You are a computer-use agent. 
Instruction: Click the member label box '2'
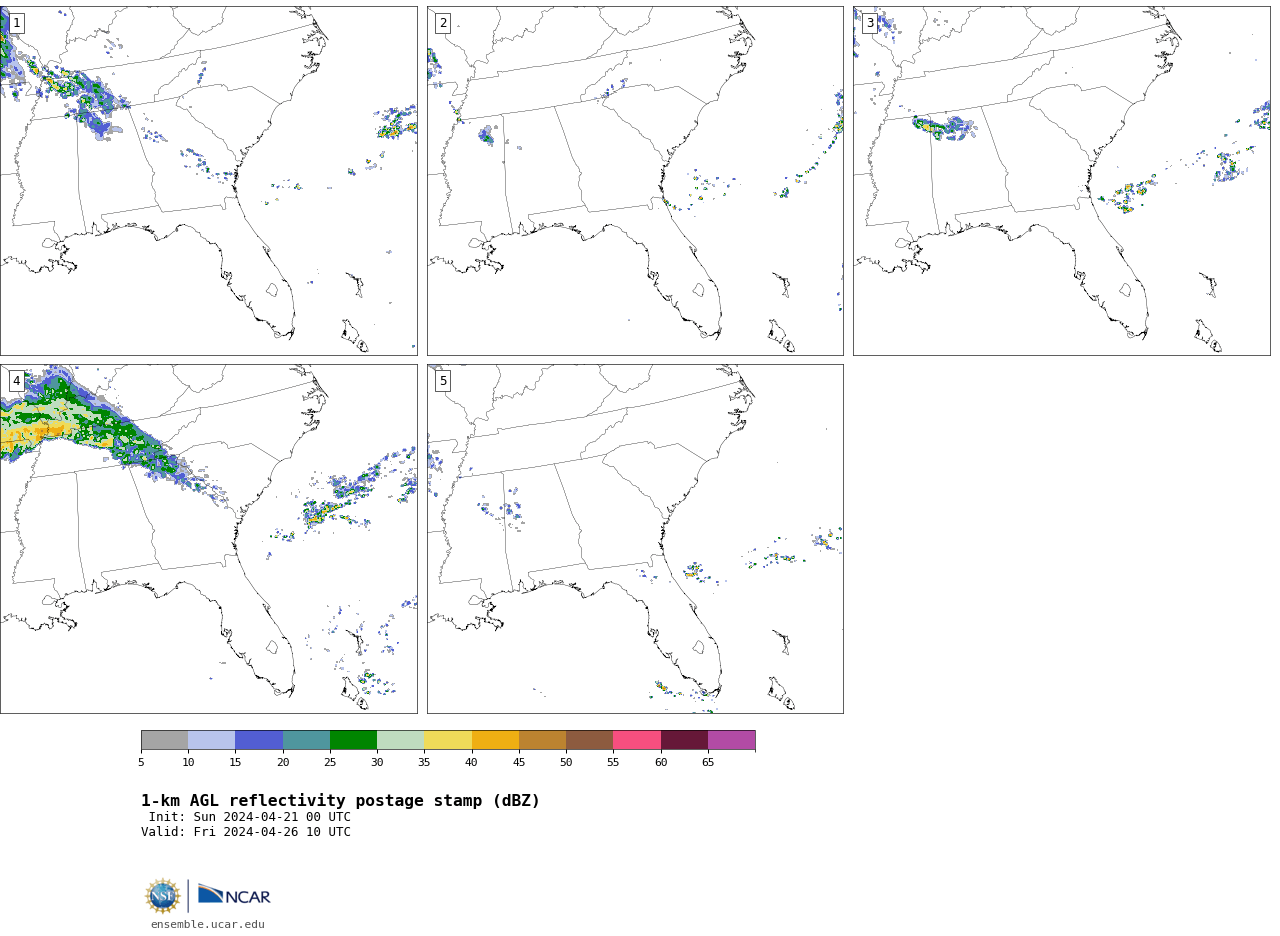coord(443,23)
